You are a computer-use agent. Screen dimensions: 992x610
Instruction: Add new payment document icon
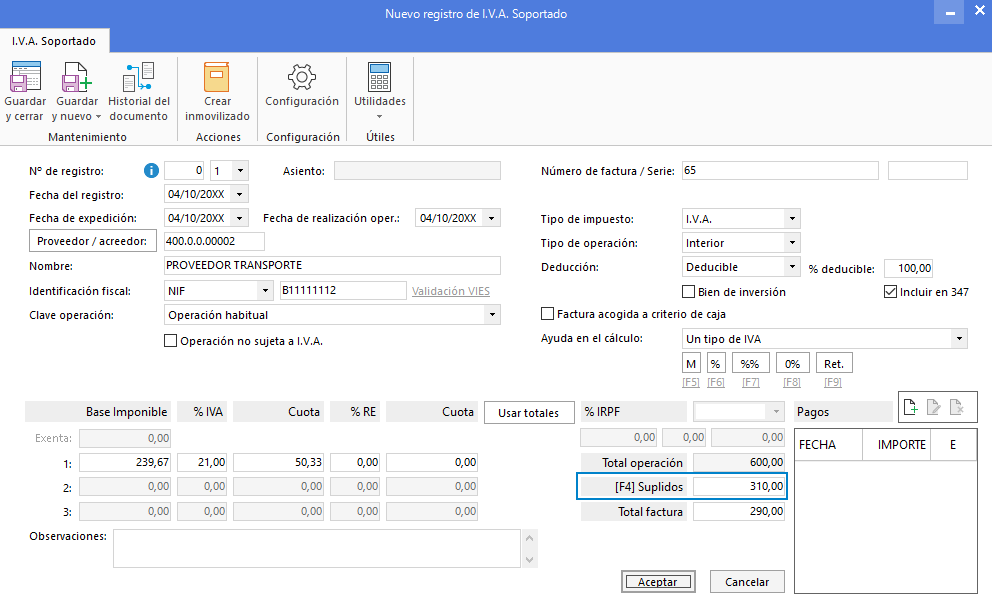910,407
